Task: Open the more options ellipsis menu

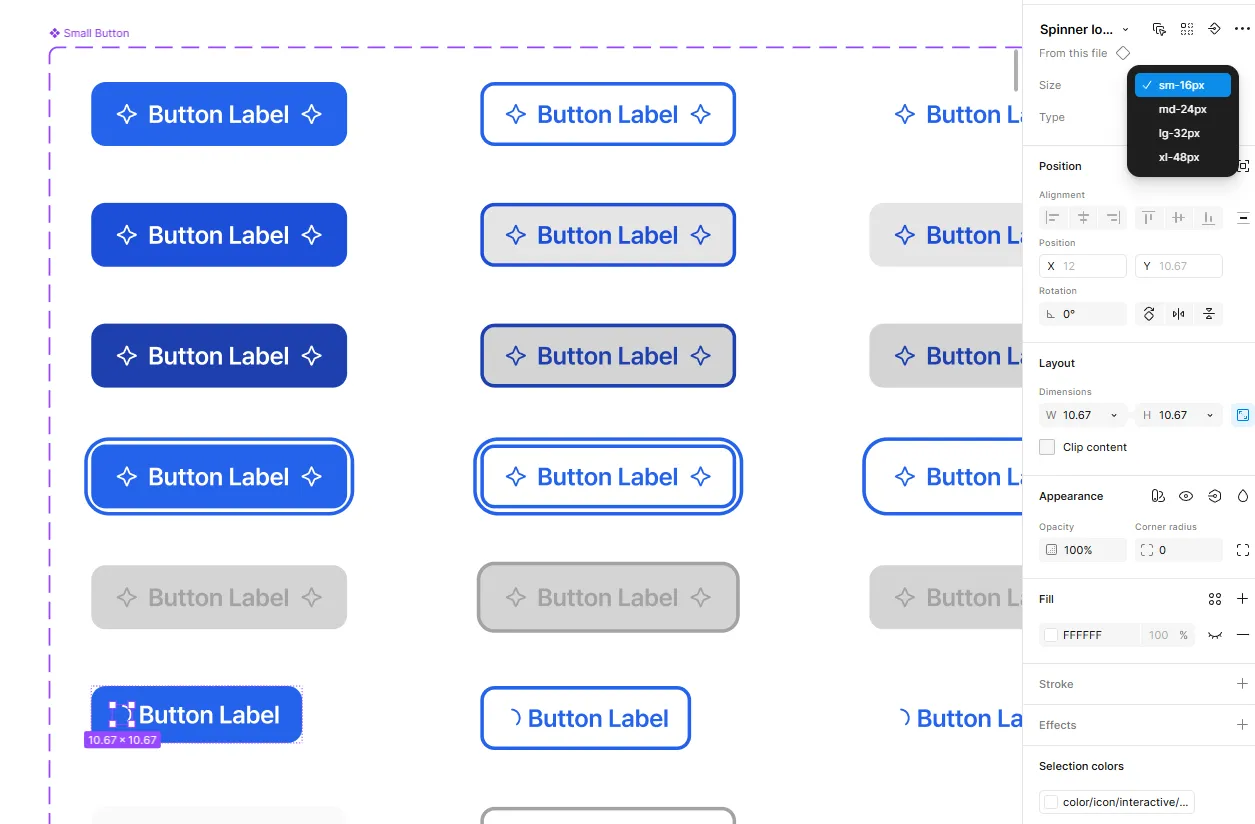Action: 1242,29
